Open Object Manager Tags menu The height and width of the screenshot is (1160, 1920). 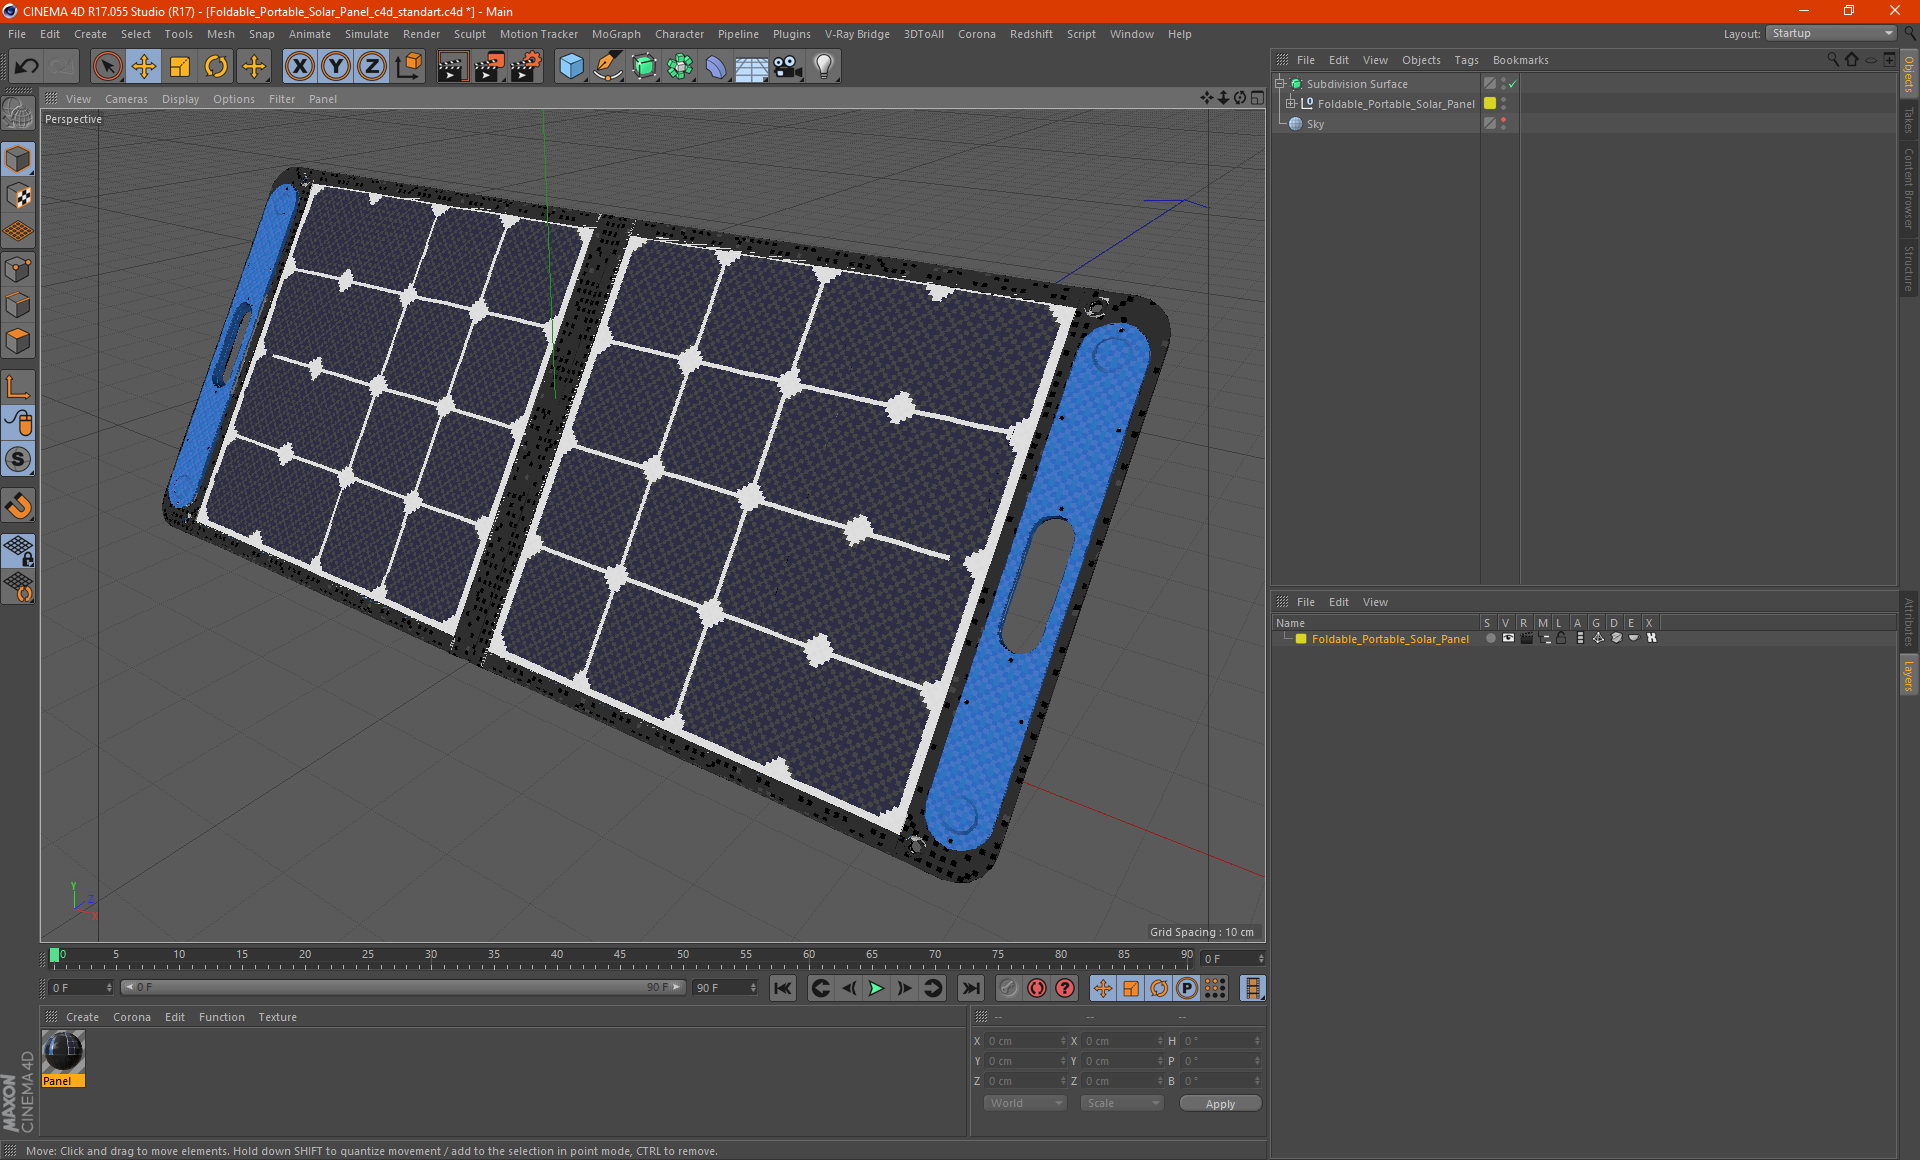1466,60
